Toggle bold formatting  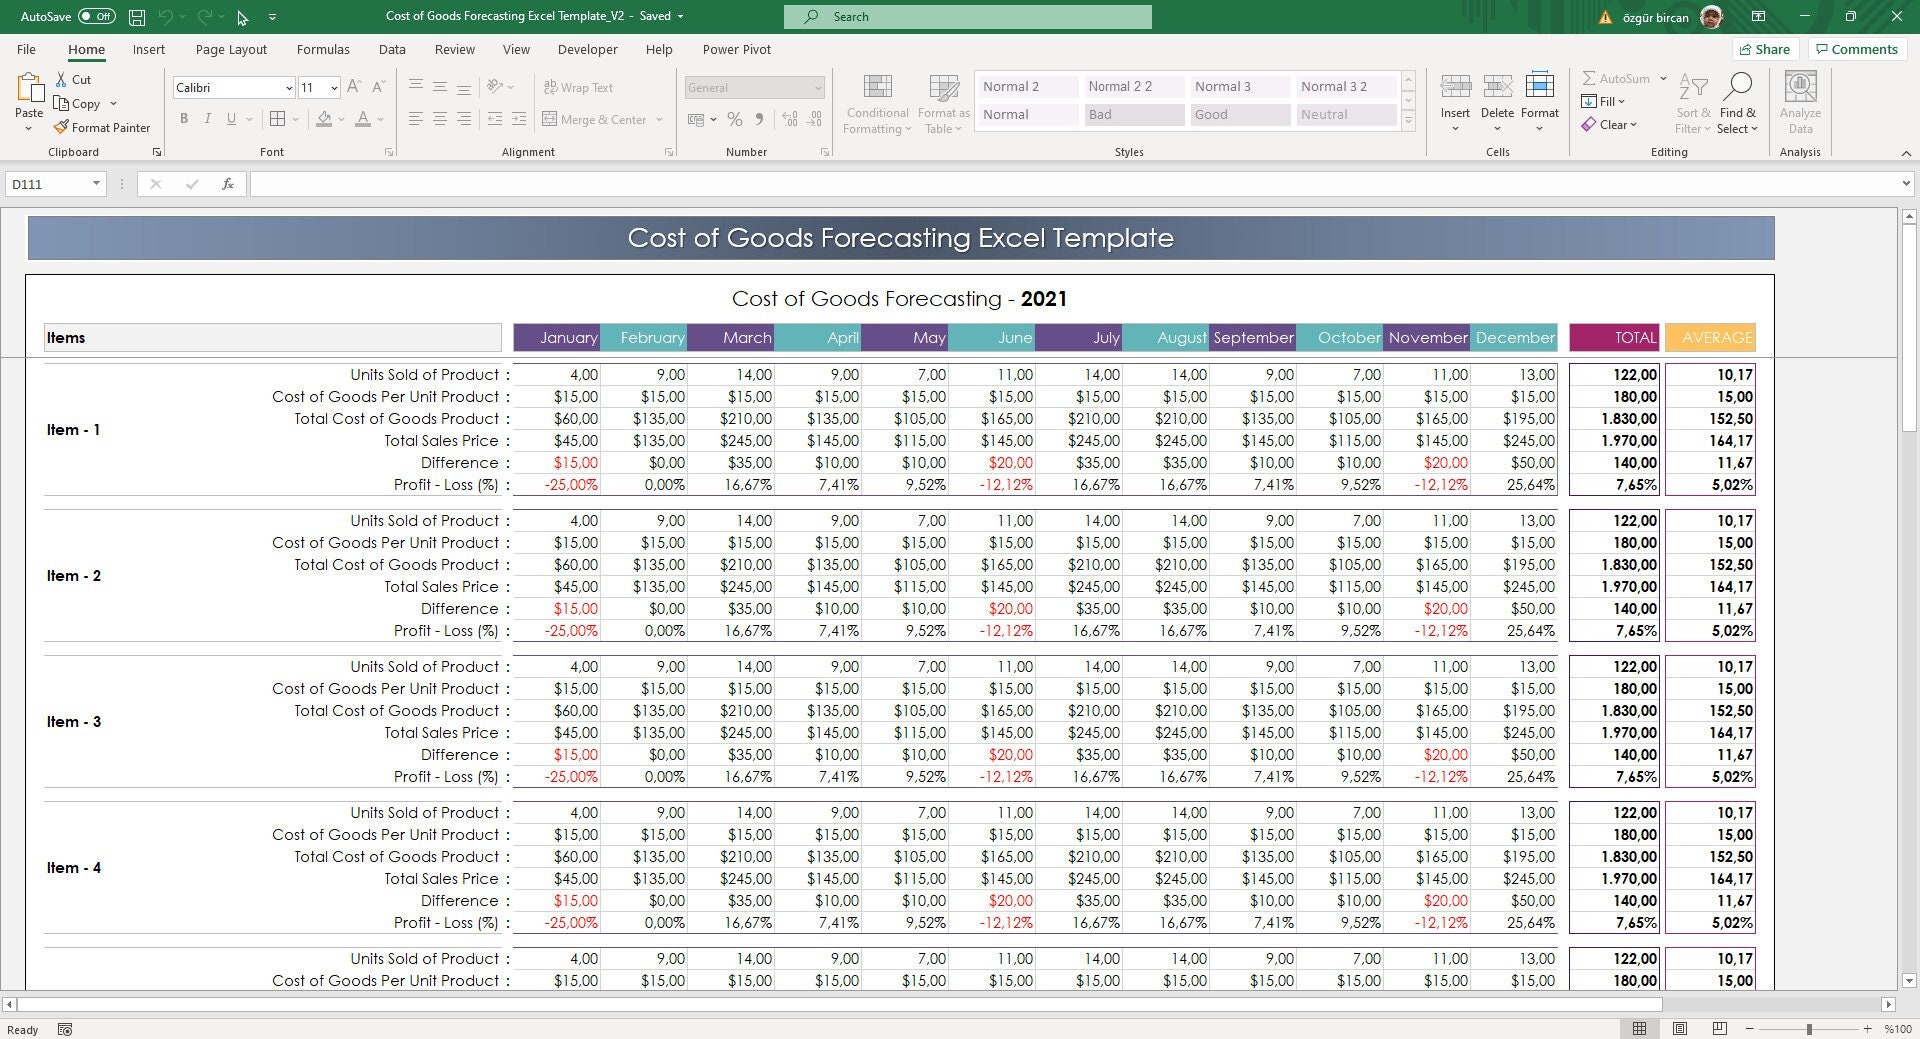(184, 118)
